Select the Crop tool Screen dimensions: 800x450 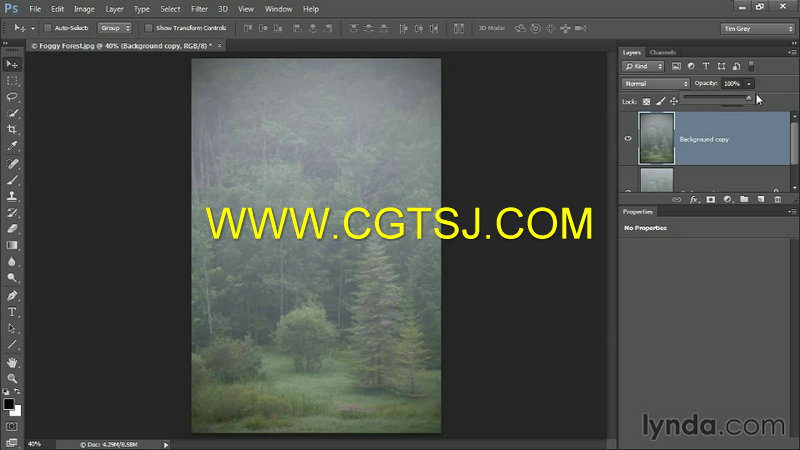[12, 130]
